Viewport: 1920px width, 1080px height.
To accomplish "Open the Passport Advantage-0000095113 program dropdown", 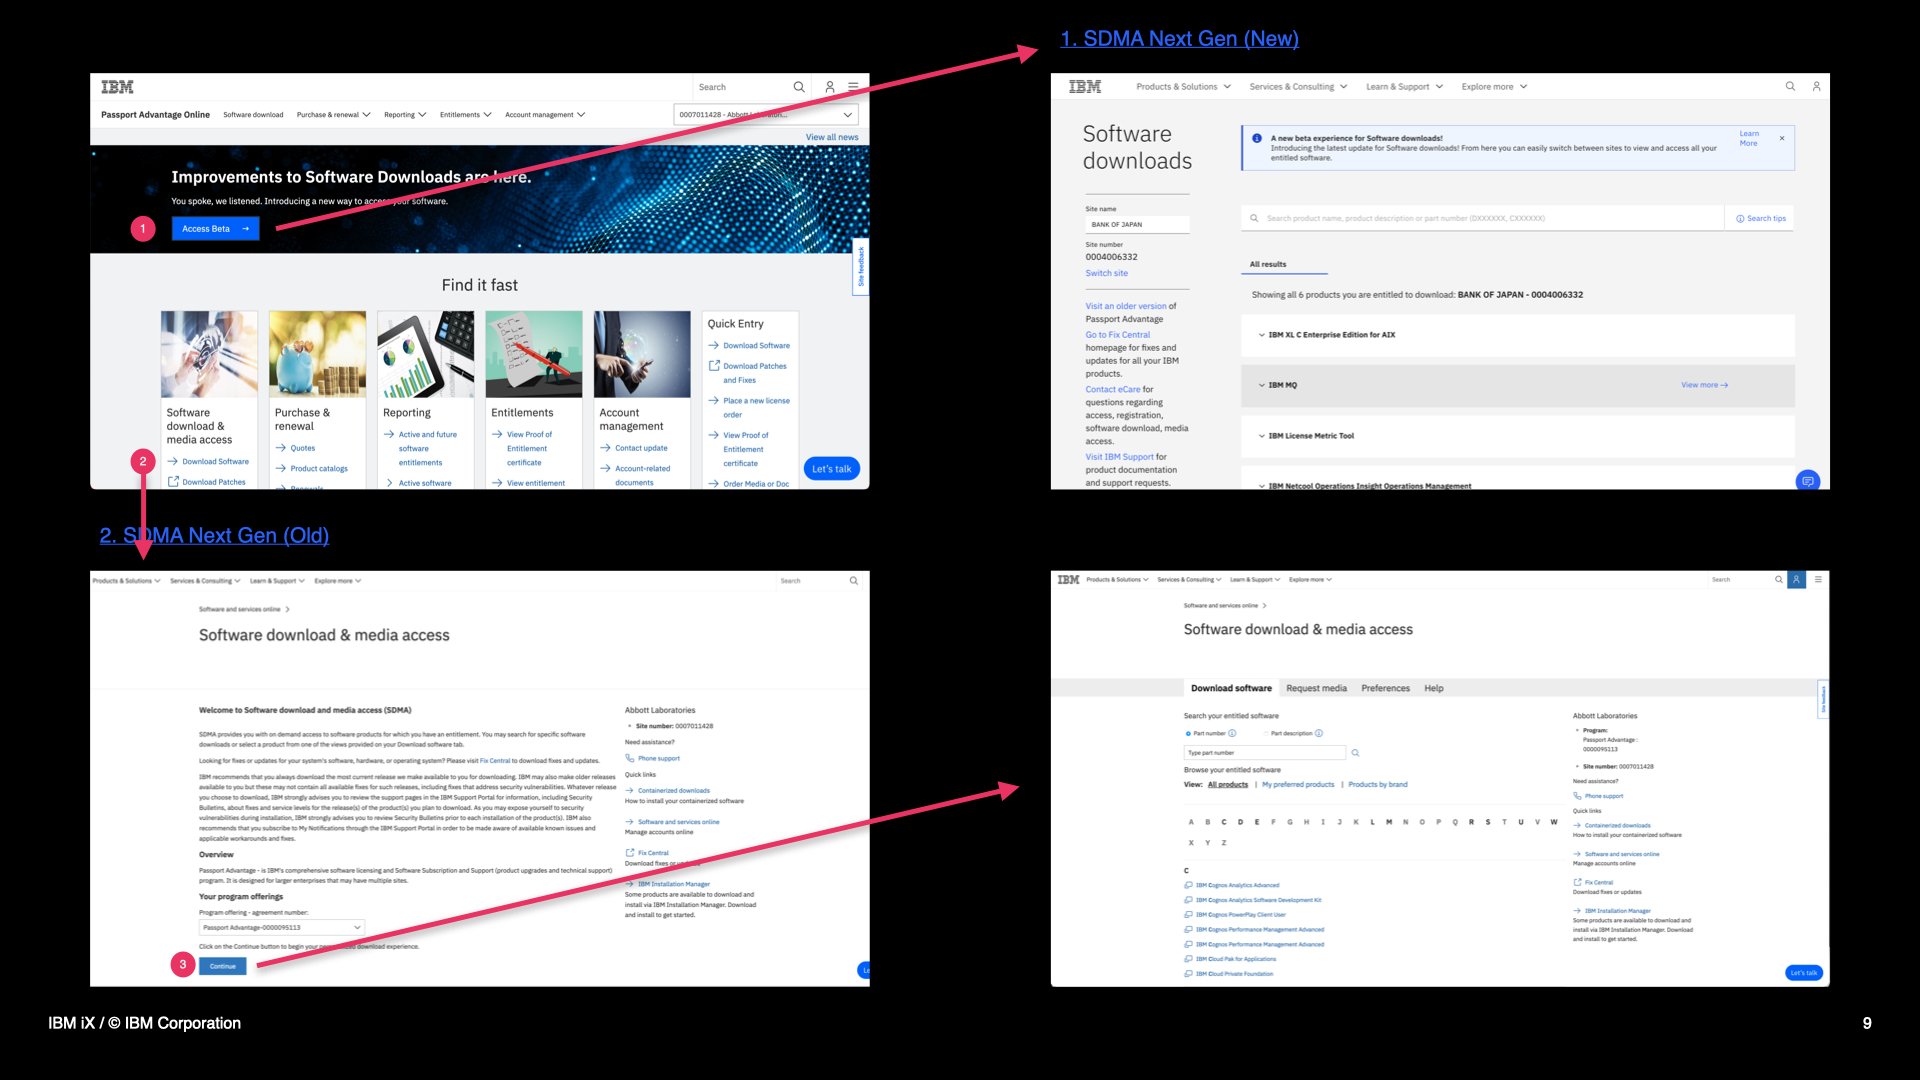I will 282,927.
